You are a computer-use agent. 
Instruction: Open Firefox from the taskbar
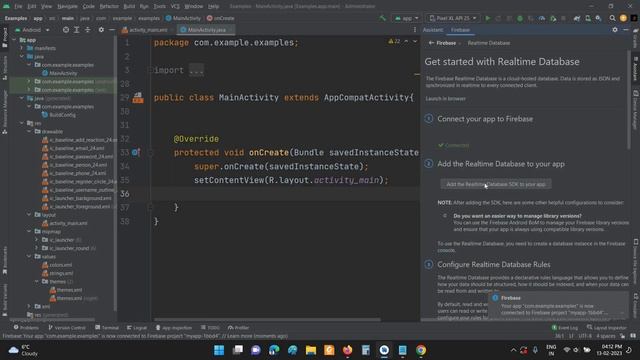point(347,350)
